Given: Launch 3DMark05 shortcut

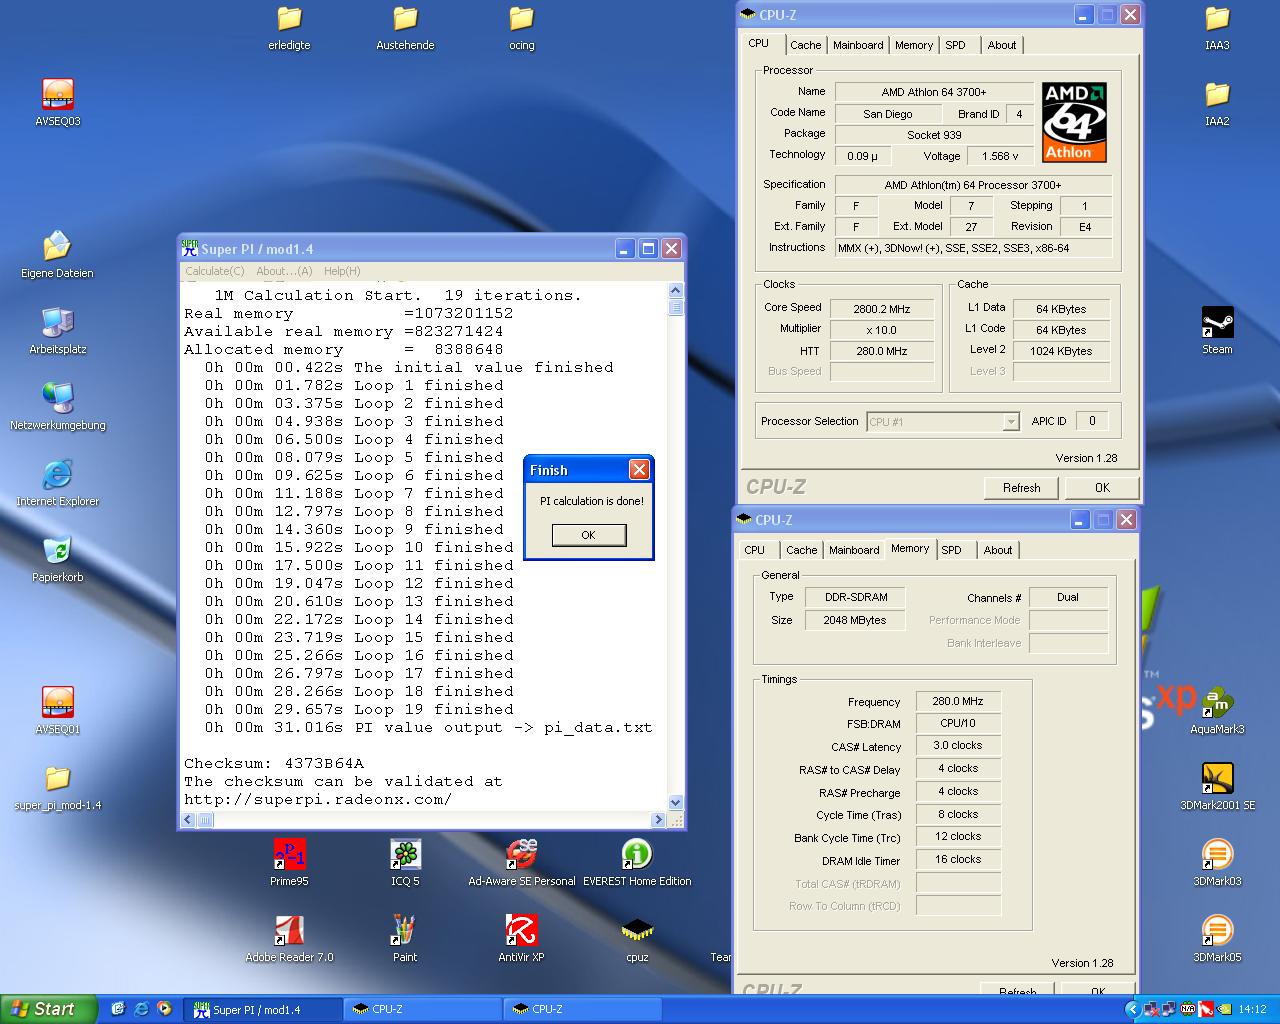Looking at the screenshot, I should pos(1217,939).
